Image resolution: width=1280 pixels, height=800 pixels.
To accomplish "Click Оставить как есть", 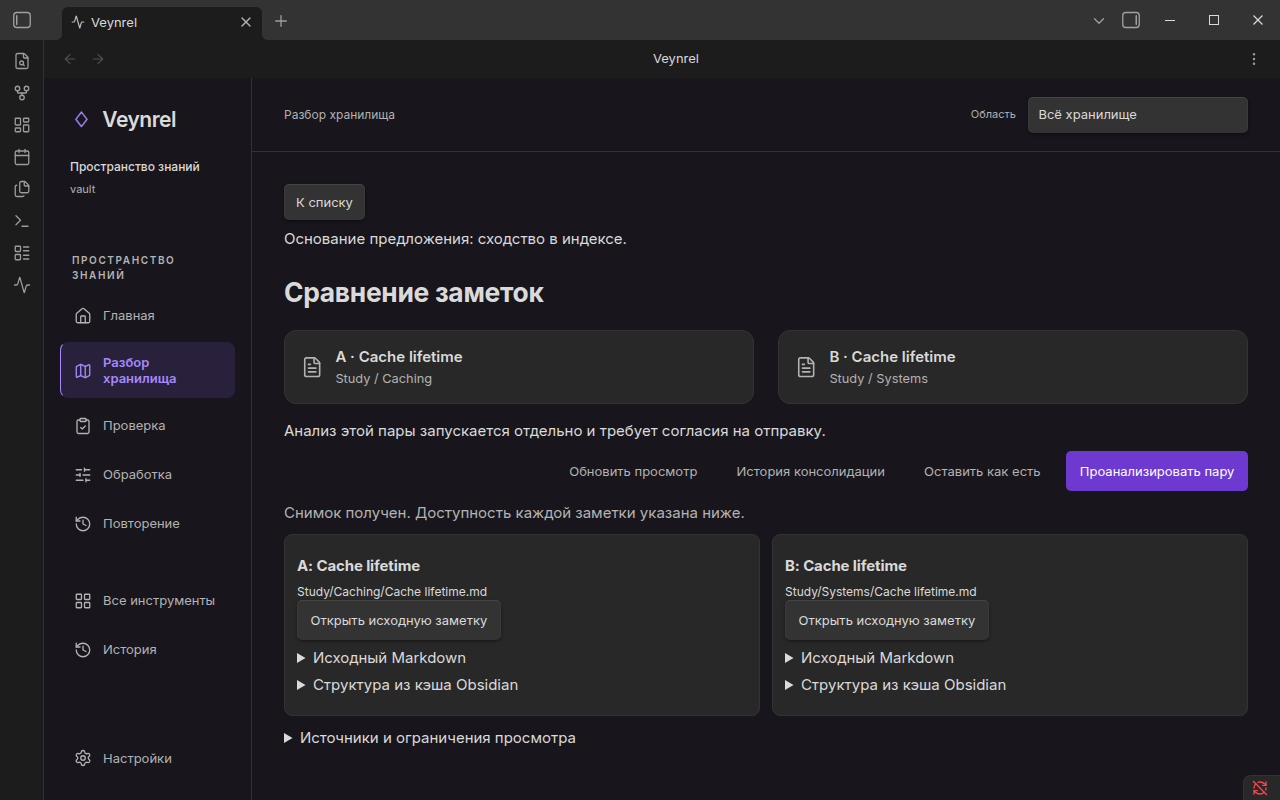I will click(x=982, y=472).
